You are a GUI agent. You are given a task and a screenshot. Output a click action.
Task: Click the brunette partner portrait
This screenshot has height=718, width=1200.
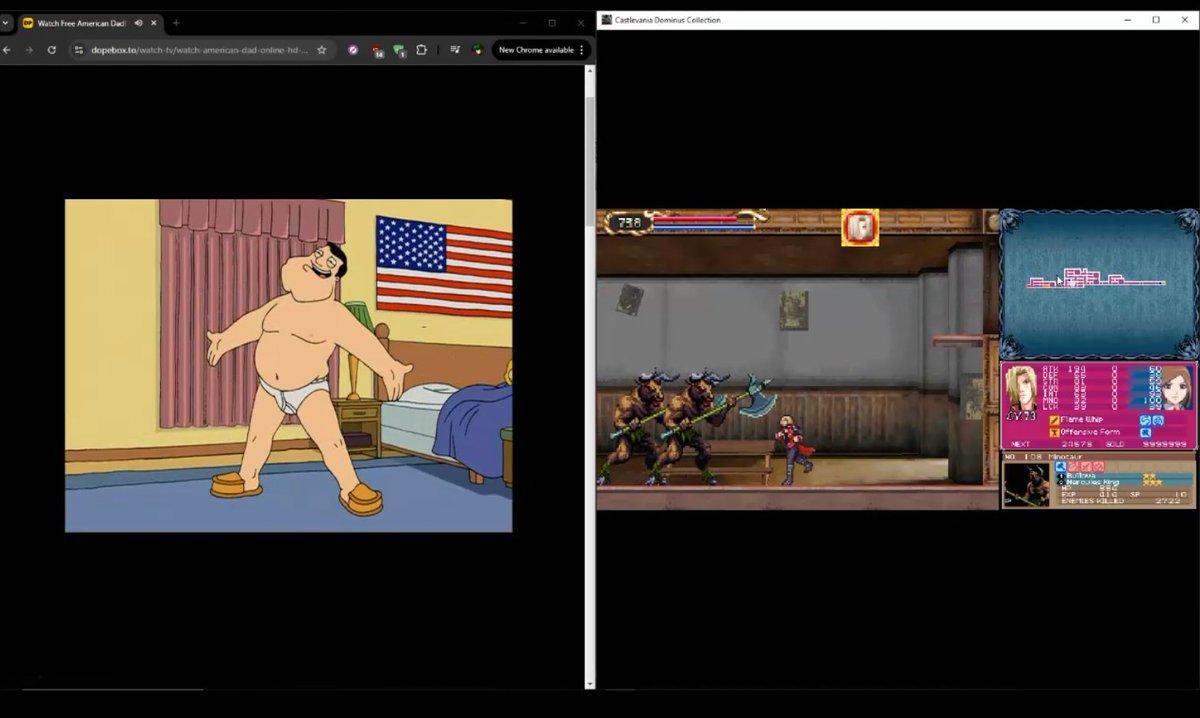point(1177,388)
